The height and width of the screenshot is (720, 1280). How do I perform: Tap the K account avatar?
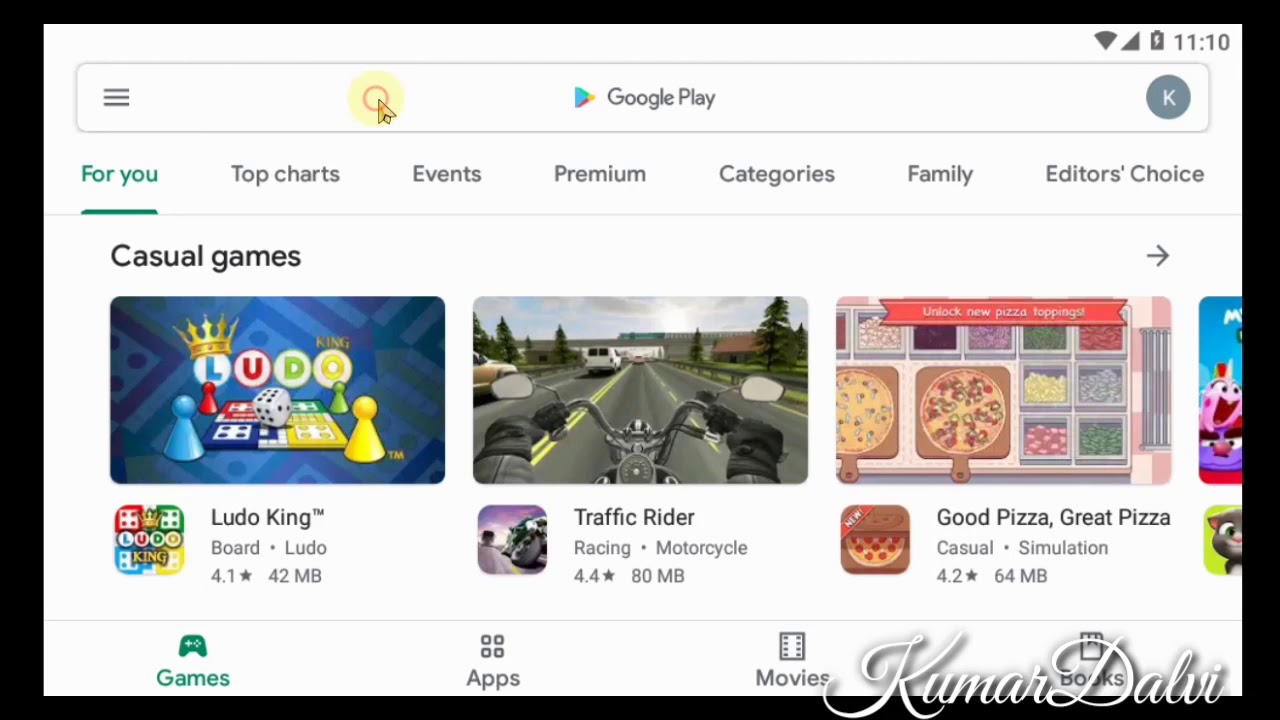(1168, 98)
